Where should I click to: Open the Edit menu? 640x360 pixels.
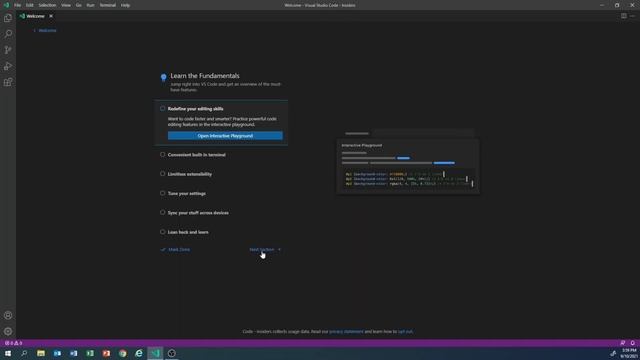(x=30, y=5)
